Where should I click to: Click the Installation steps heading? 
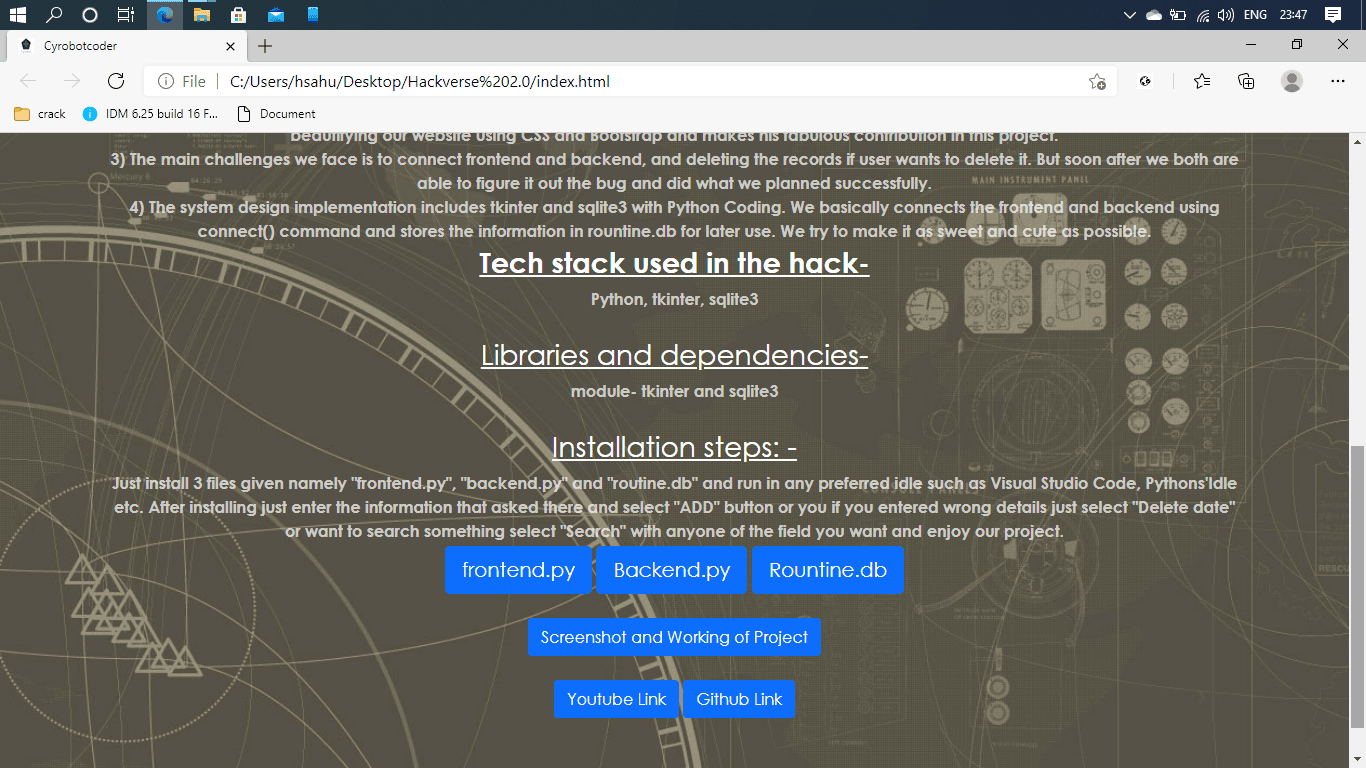pyautogui.click(x=674, y=447)
